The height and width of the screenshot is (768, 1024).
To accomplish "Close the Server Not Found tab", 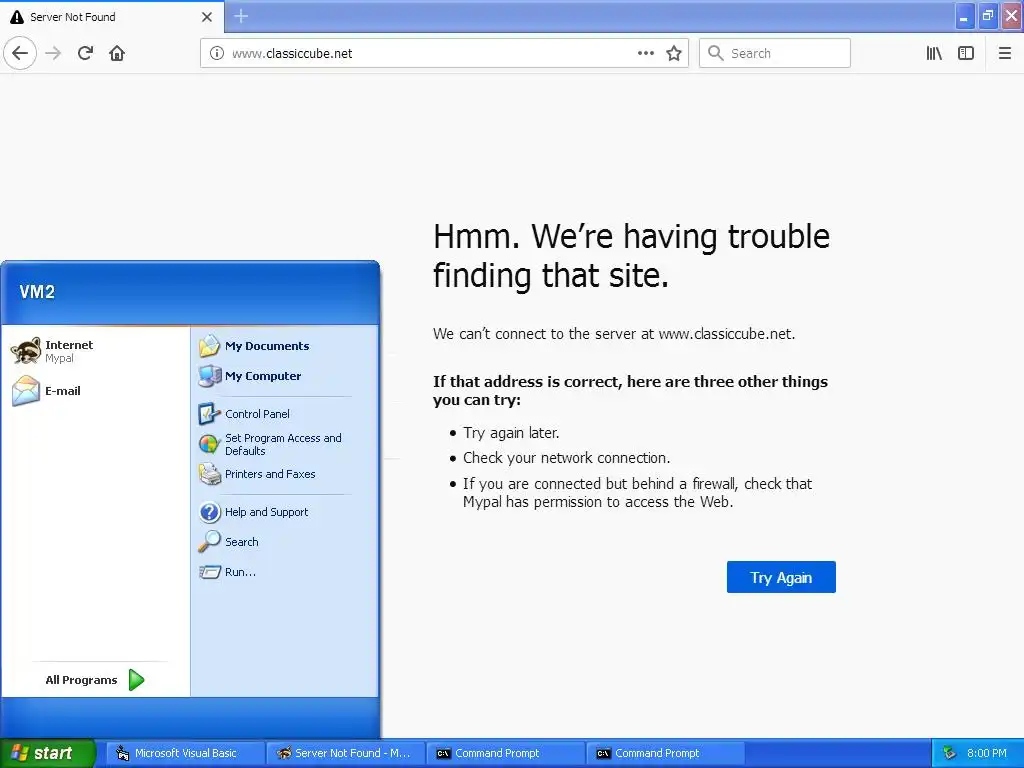I will pyautogui.click(x=207, y=17).
